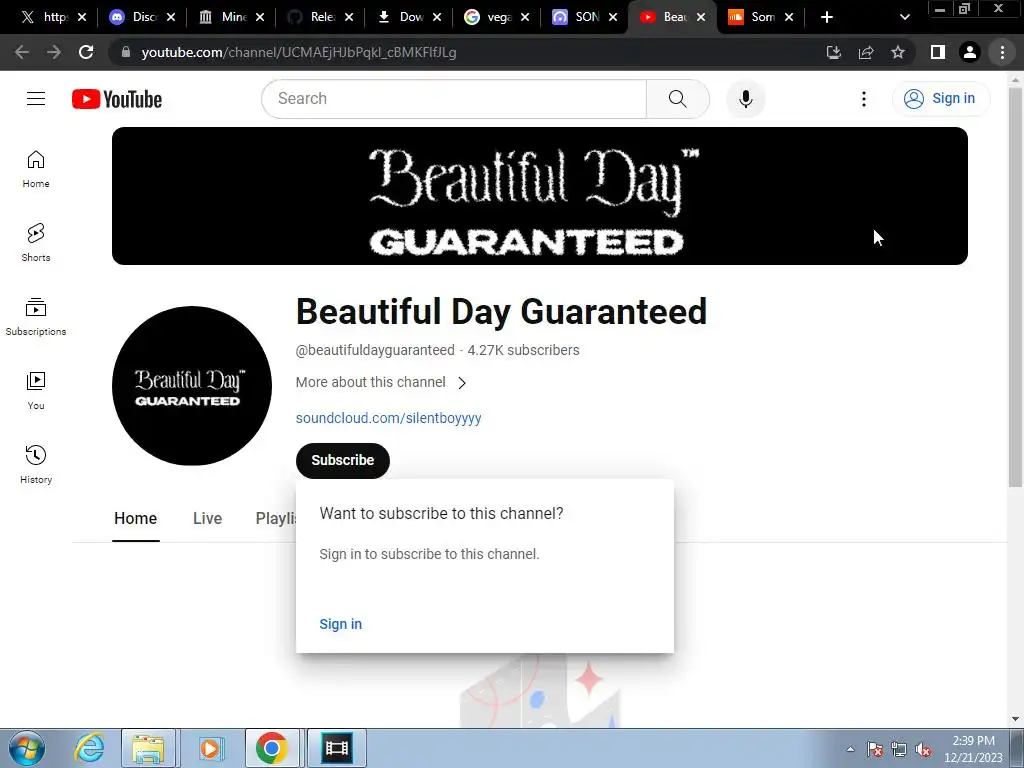Switch to the Download tab
The height and width of the screenshot is (768, 1024).
(409, 17)
